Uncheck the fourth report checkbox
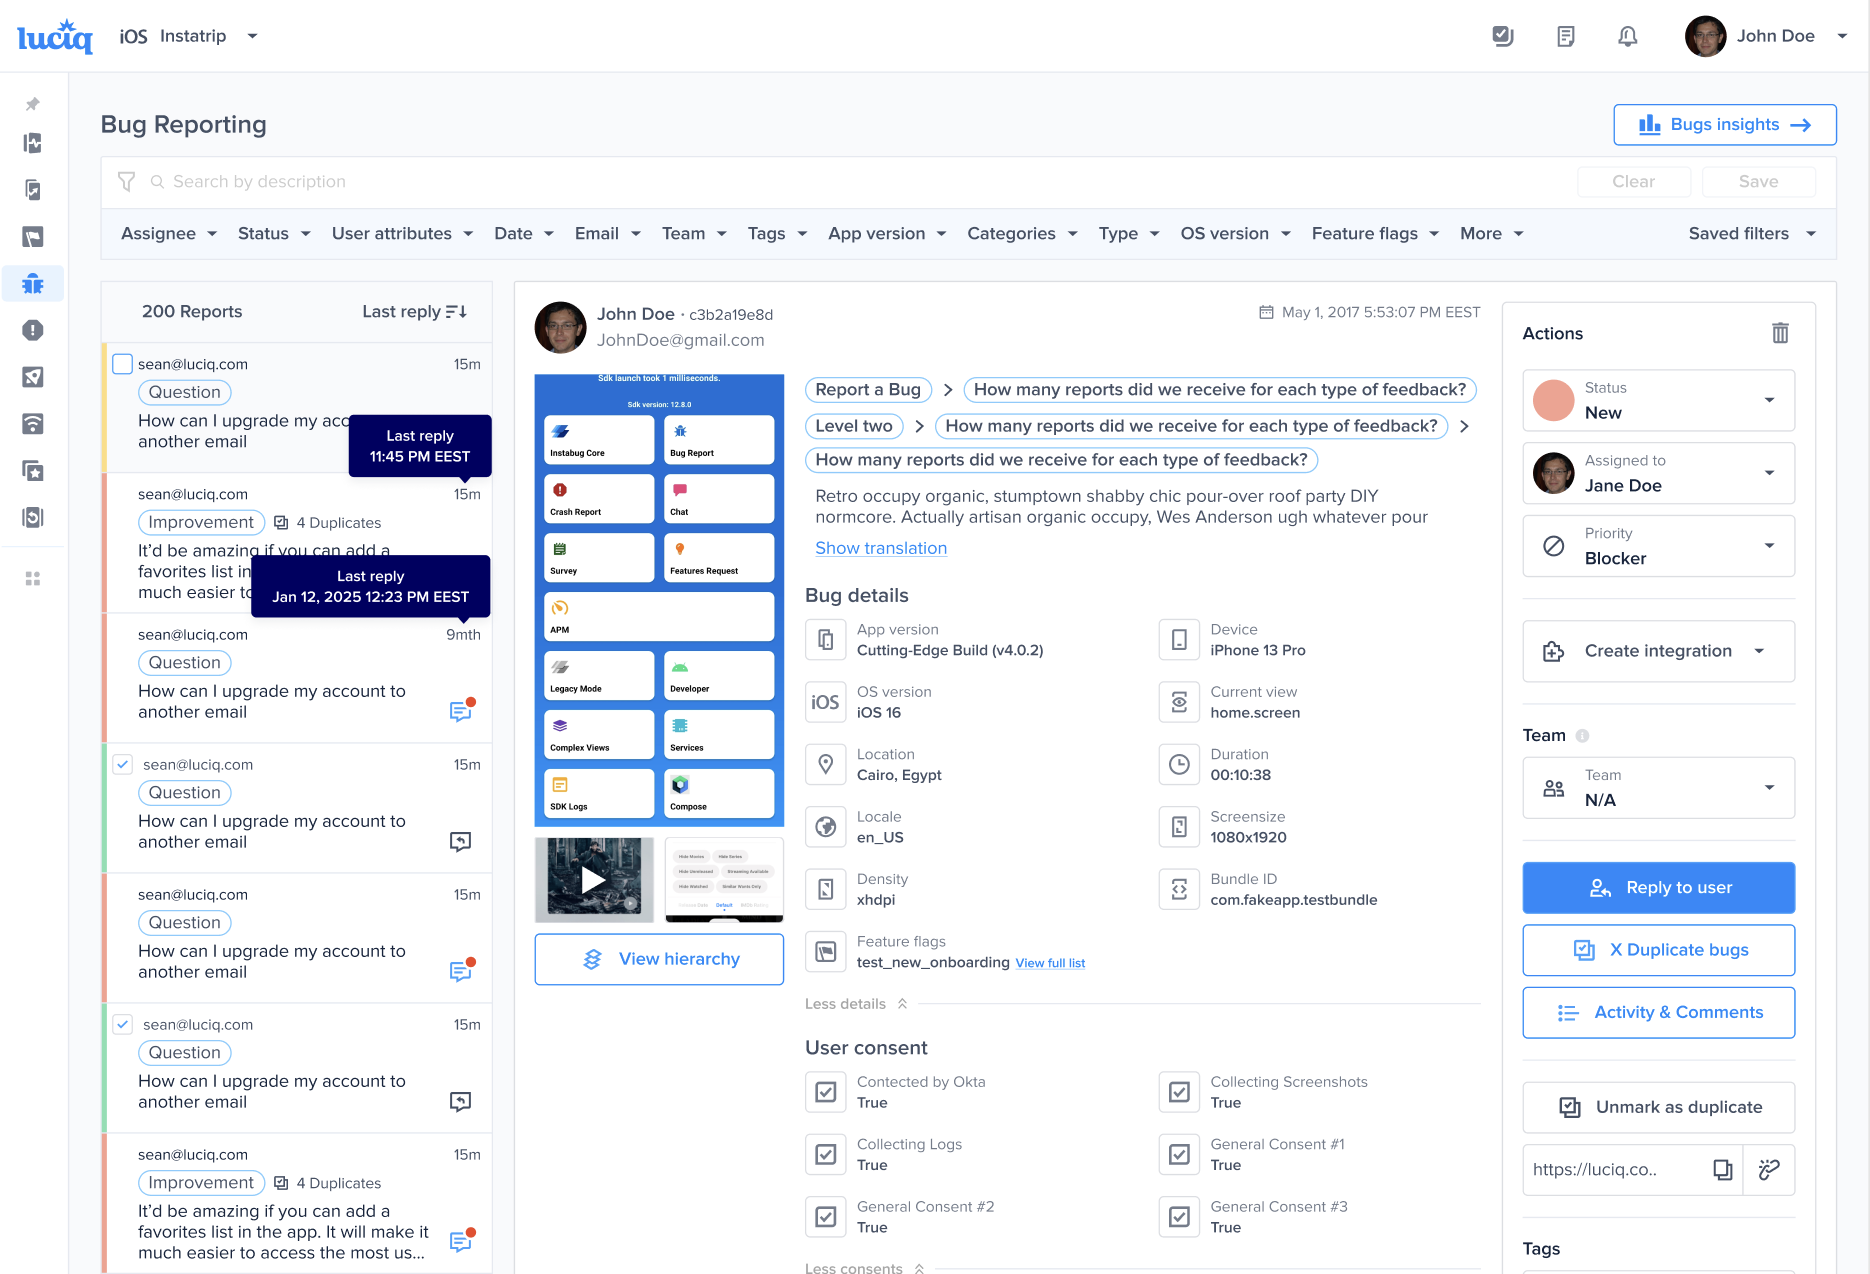 (122, 764)
